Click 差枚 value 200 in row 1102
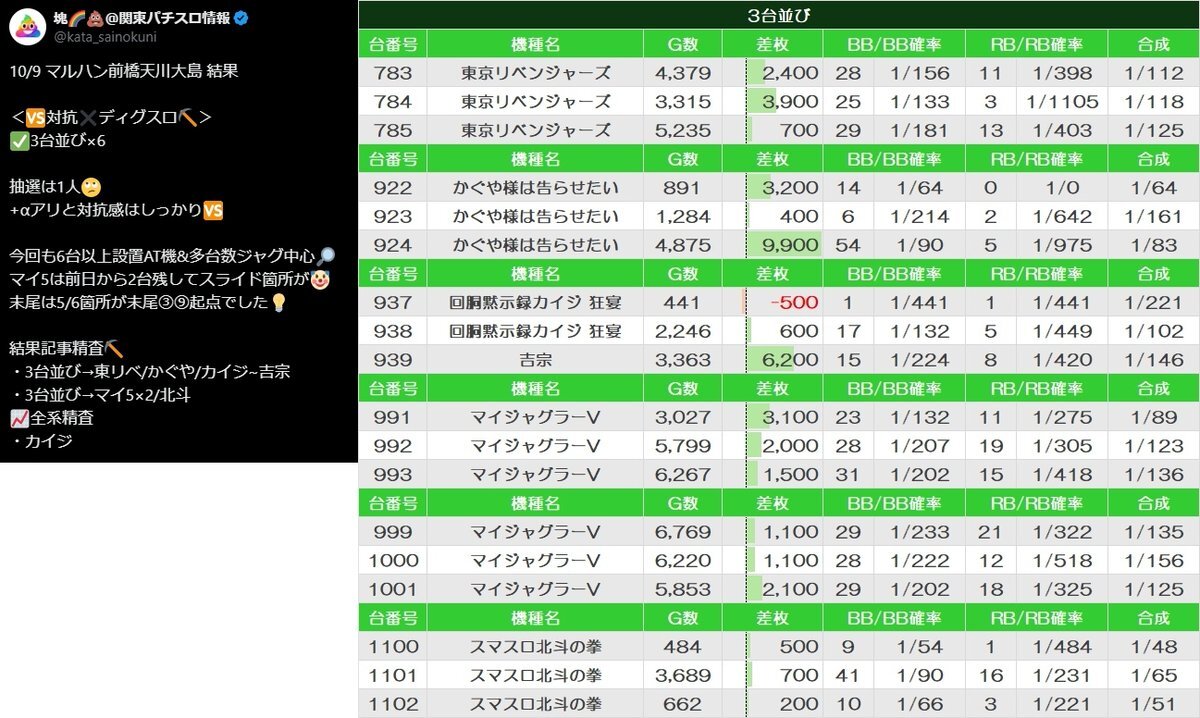 800,705
